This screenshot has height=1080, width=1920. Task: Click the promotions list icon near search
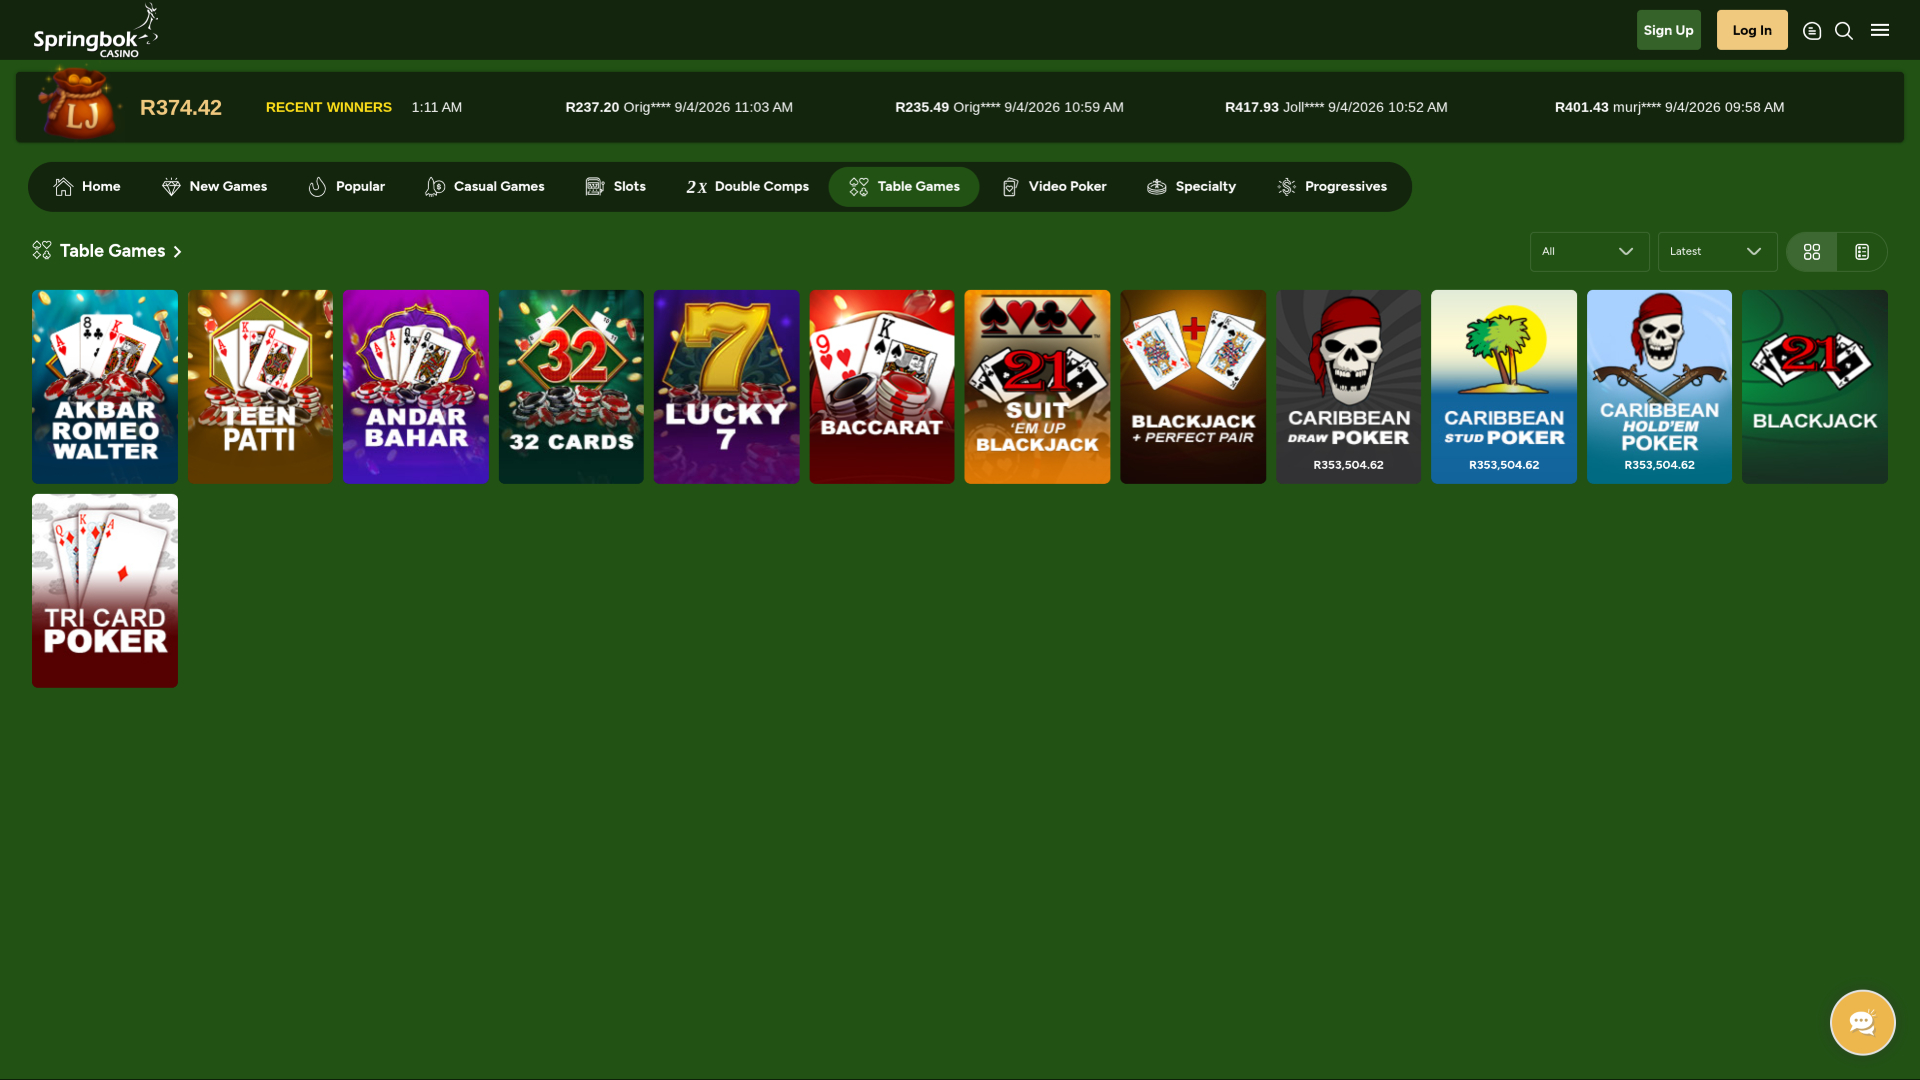pyautogui.click(x=1812, y=31)
